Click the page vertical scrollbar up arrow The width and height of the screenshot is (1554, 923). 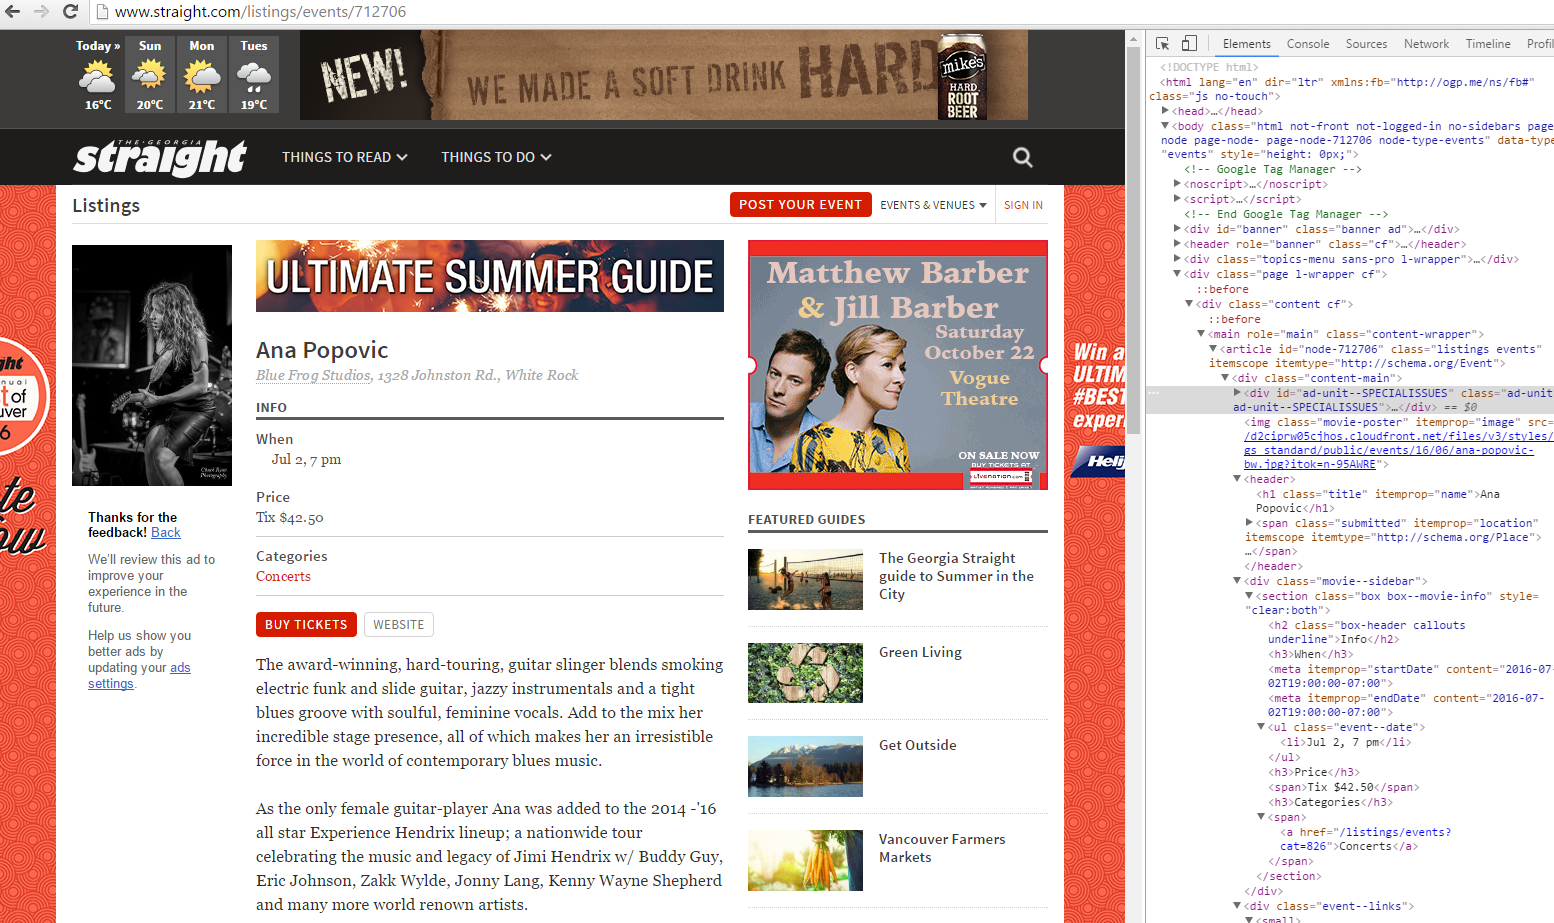[x=1133, y=40]
